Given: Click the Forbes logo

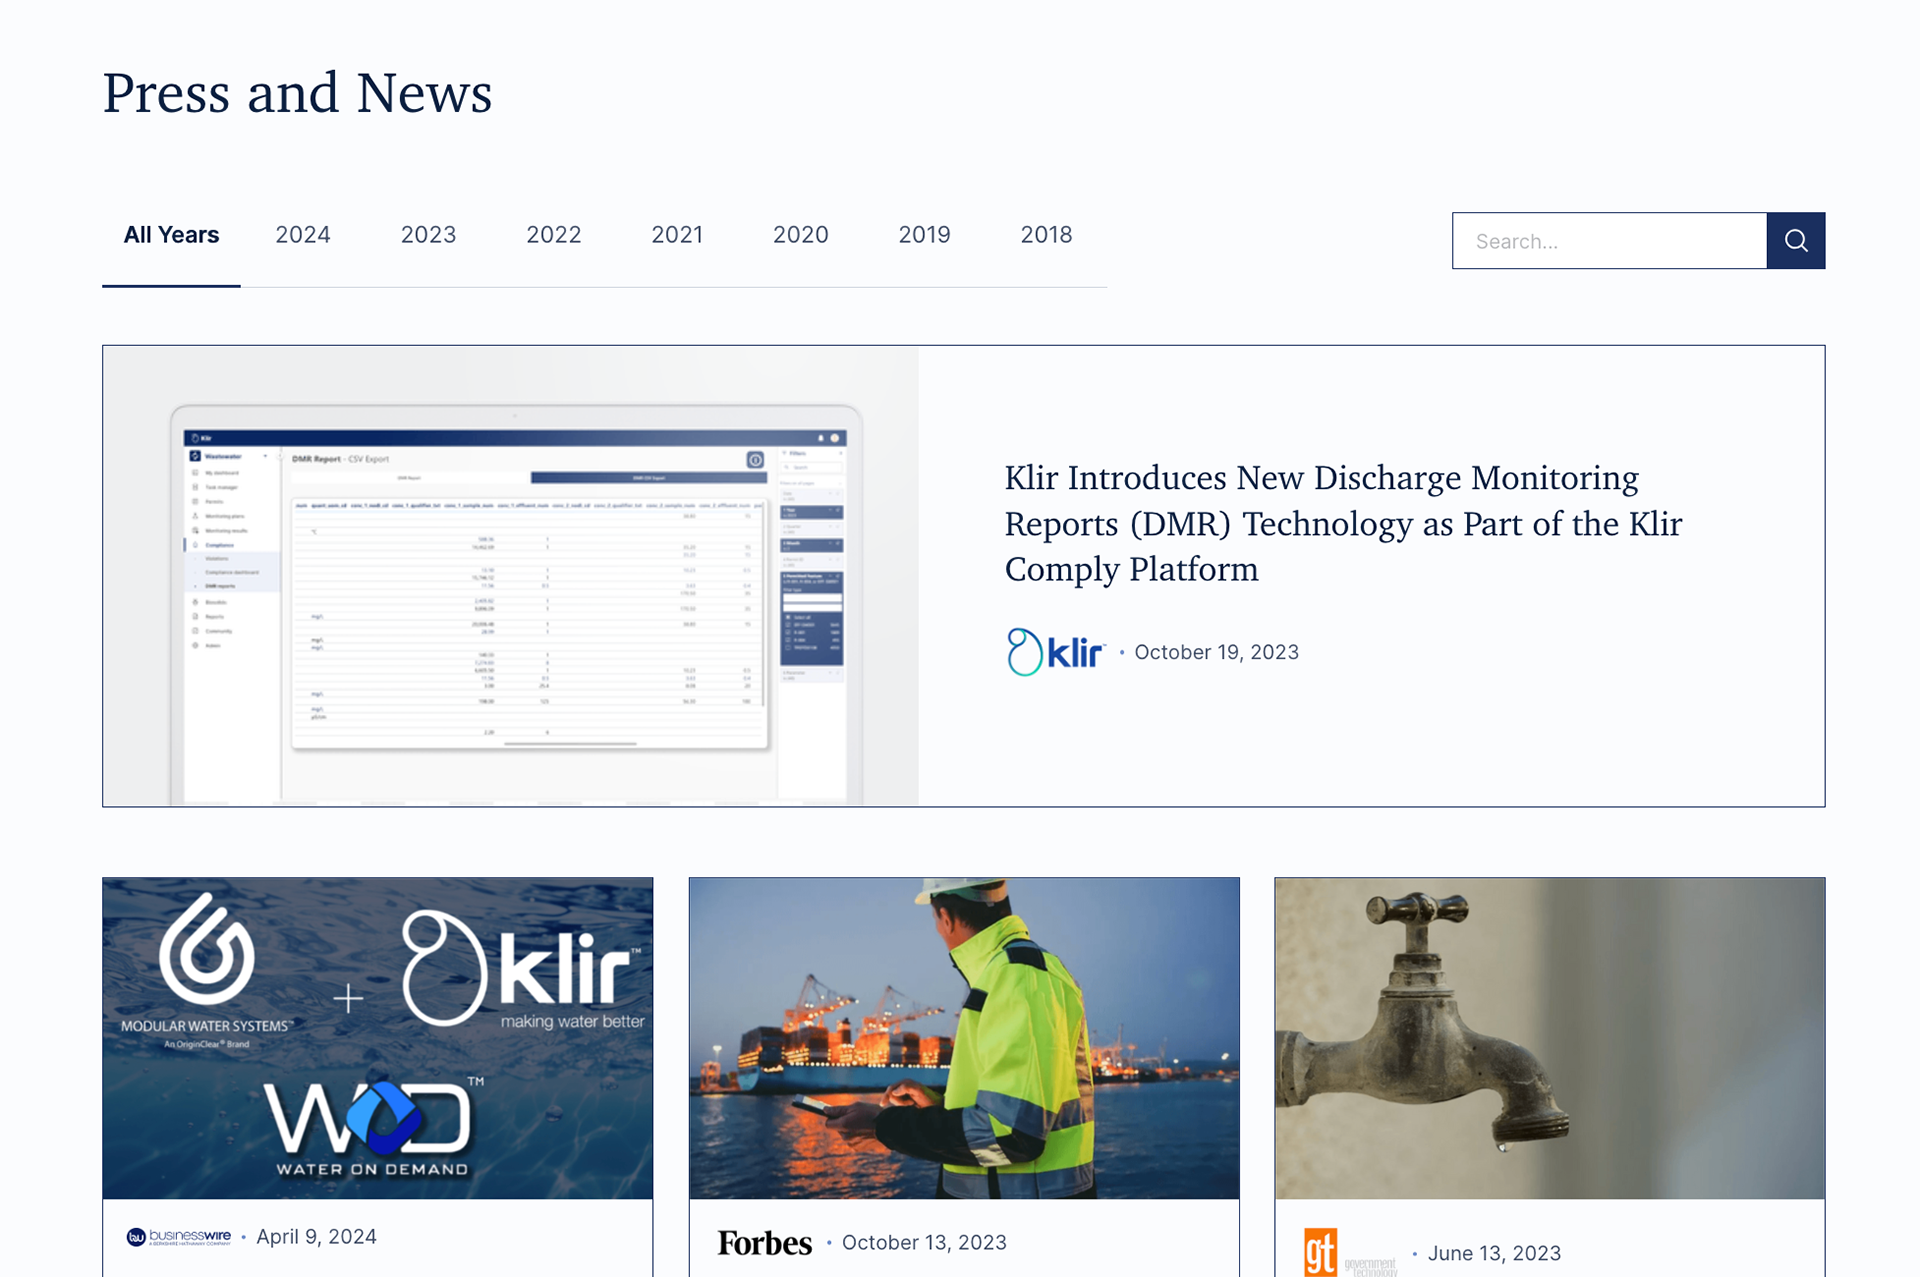Looking at the screenshot, I should click(765, 1243).
